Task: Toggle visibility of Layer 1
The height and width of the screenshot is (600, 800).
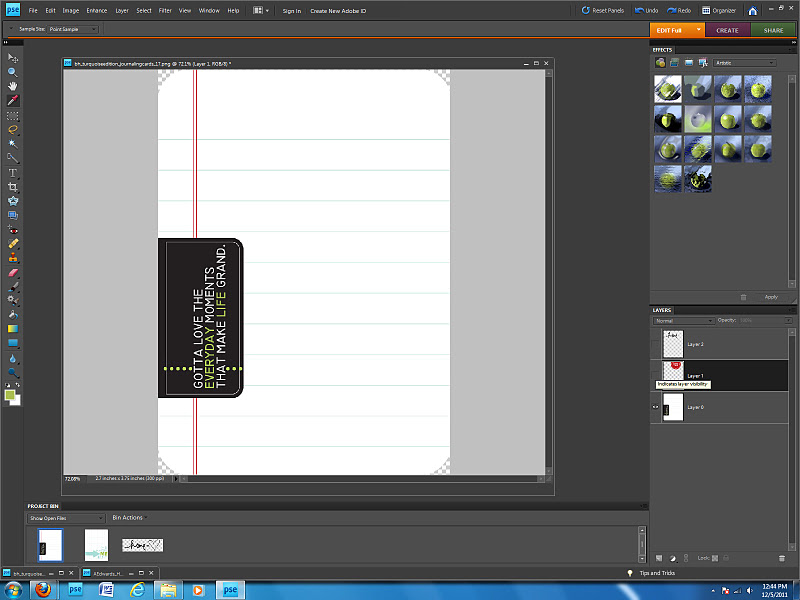Action: (x=656, y=376)
